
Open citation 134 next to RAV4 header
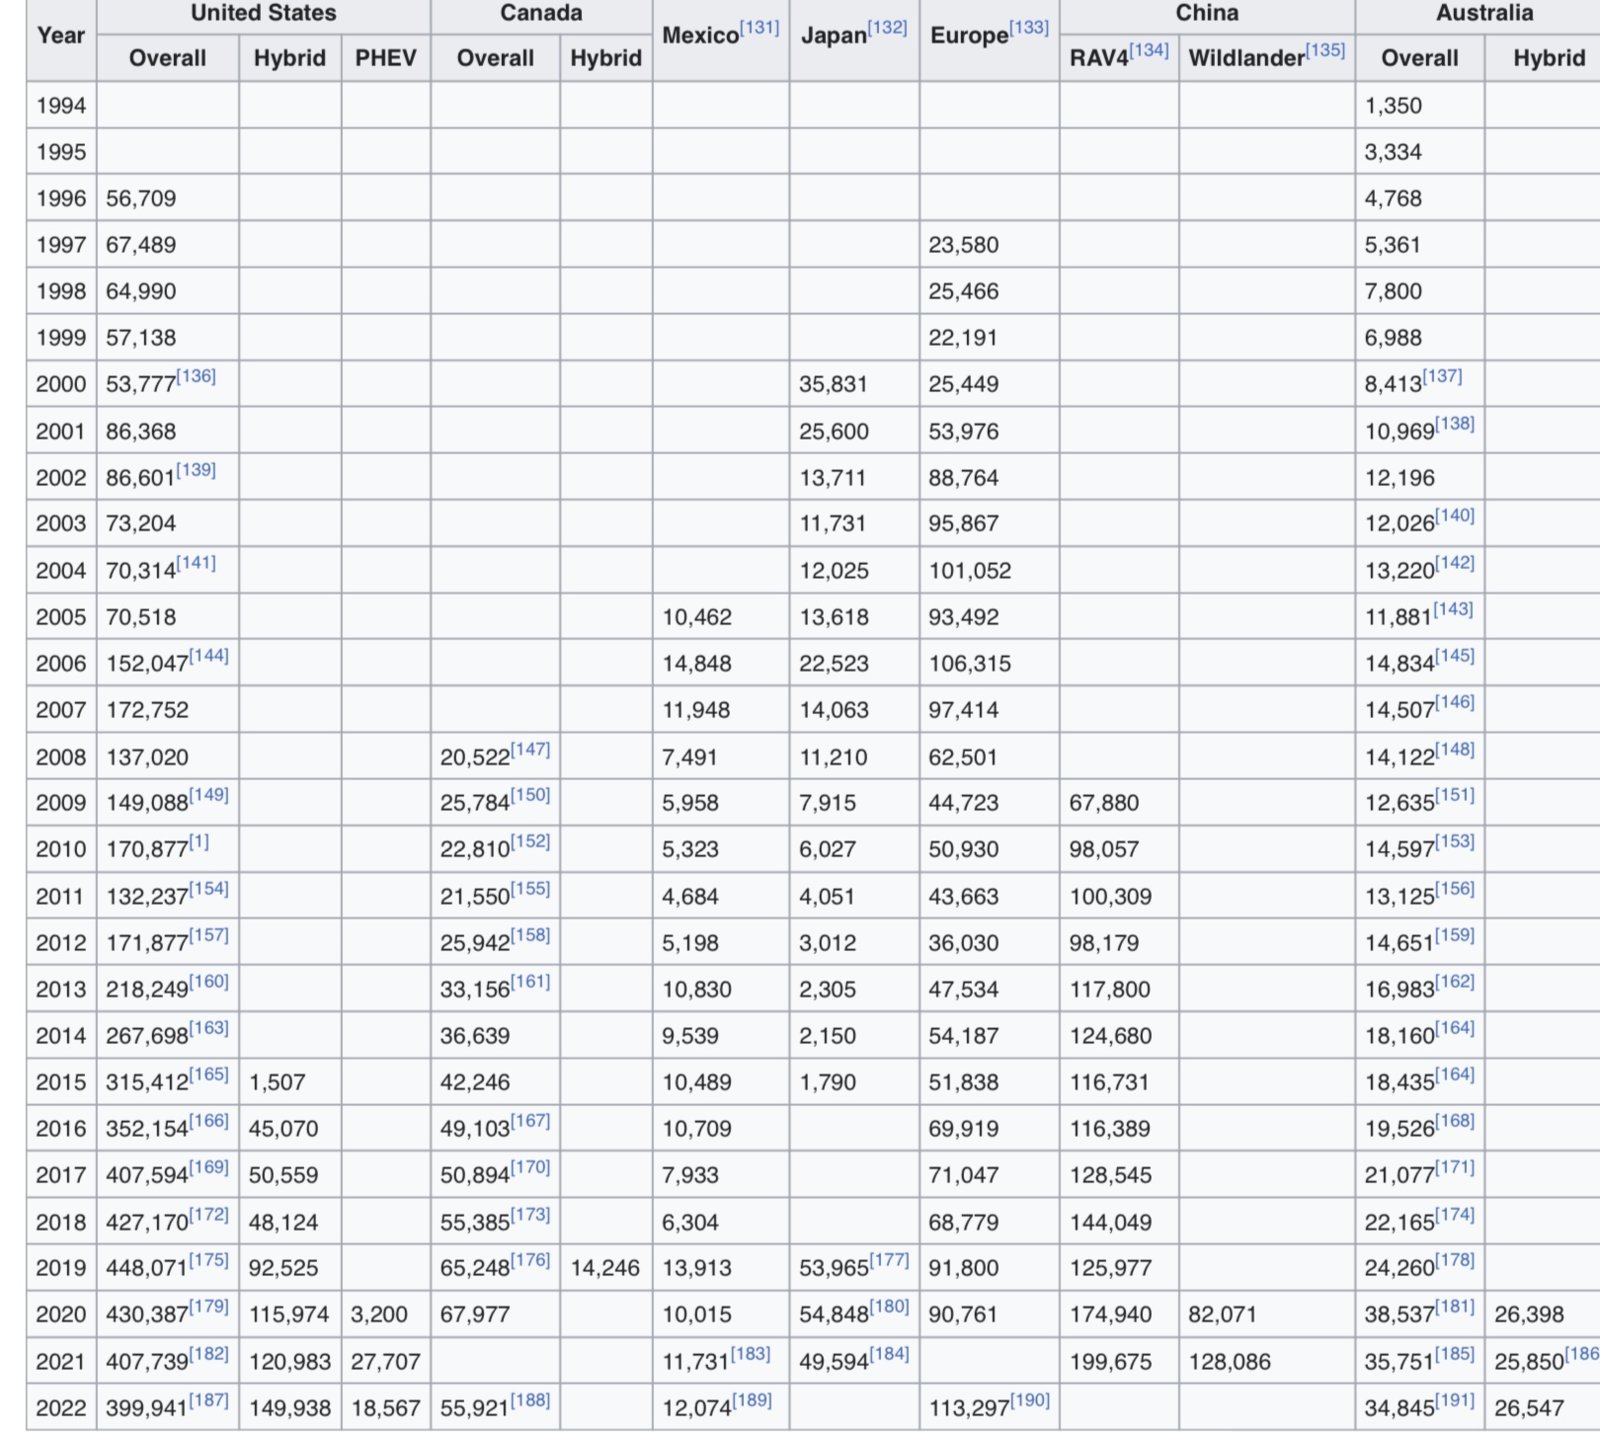1149,50
